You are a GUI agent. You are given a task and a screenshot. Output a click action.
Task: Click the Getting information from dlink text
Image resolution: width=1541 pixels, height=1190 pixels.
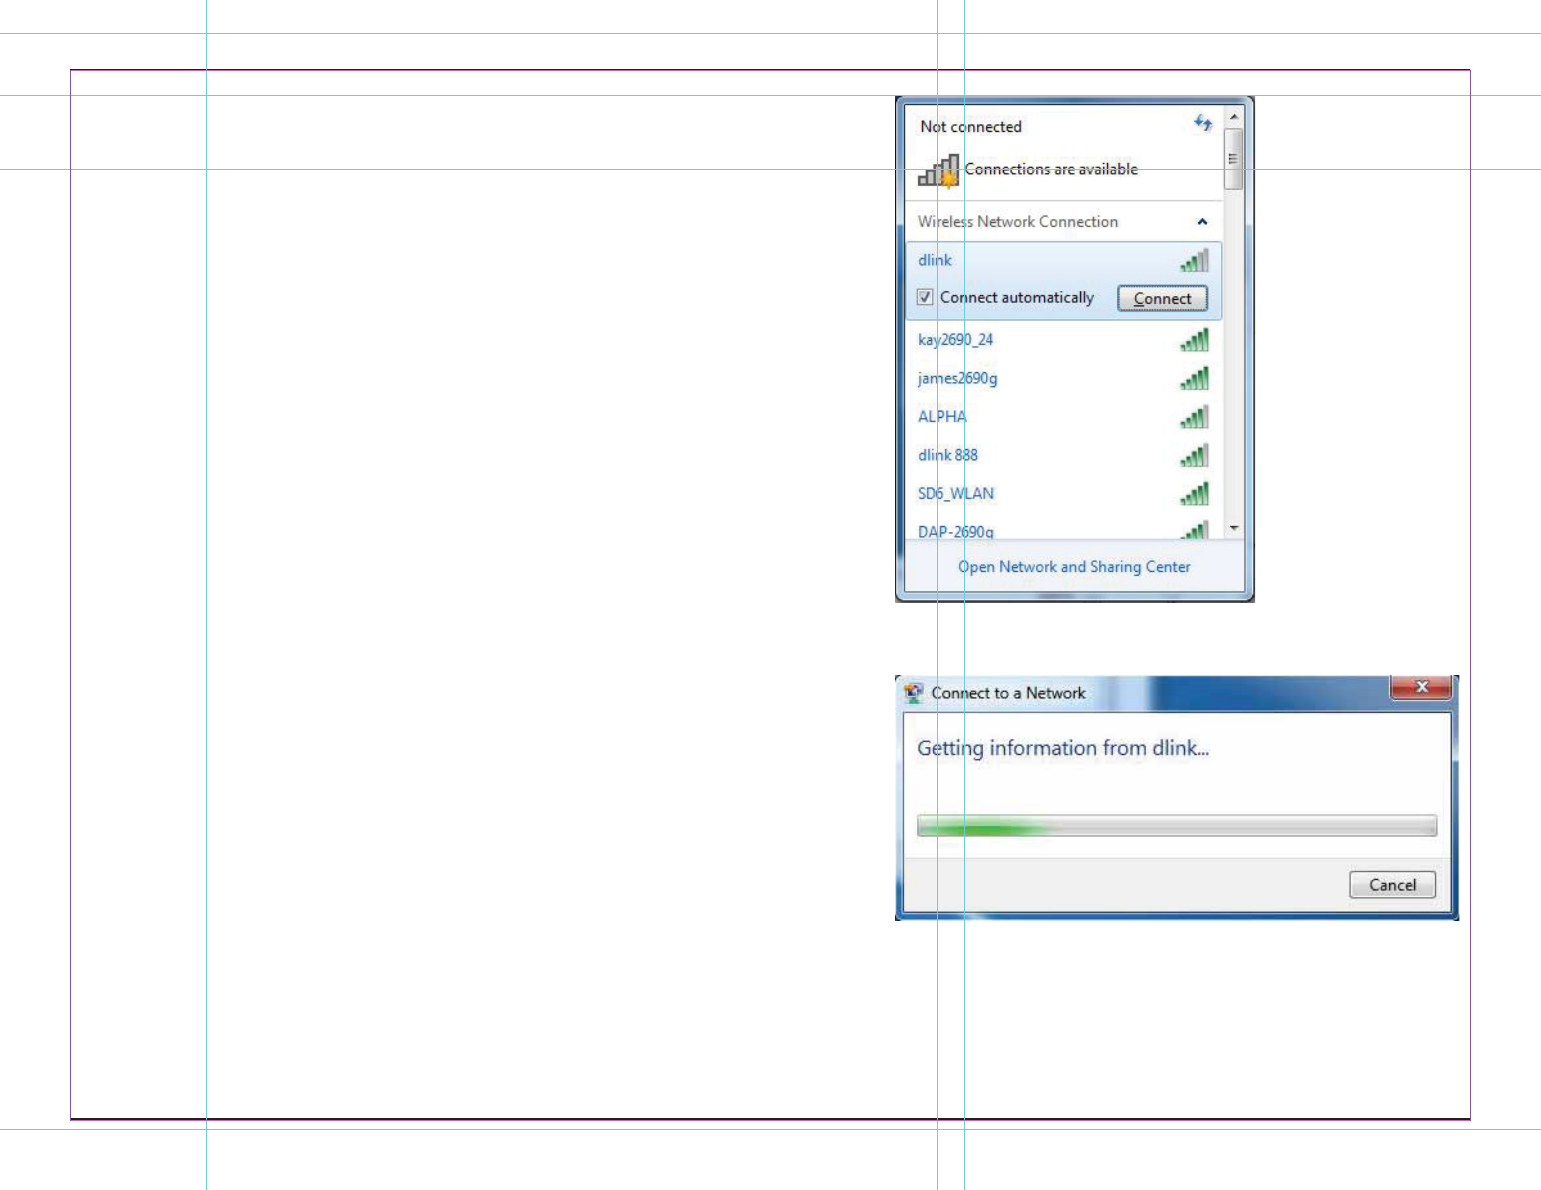point(1063,749)
